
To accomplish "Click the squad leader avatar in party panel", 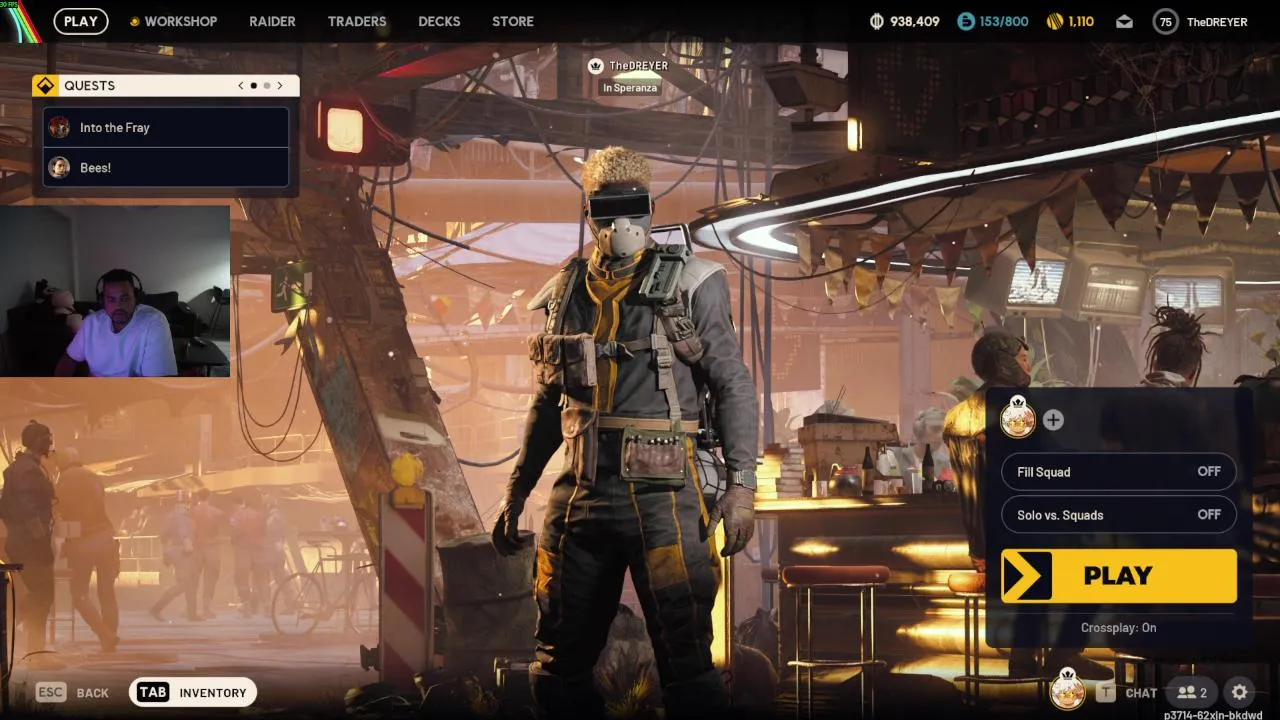I will [x=1018, y=417].
